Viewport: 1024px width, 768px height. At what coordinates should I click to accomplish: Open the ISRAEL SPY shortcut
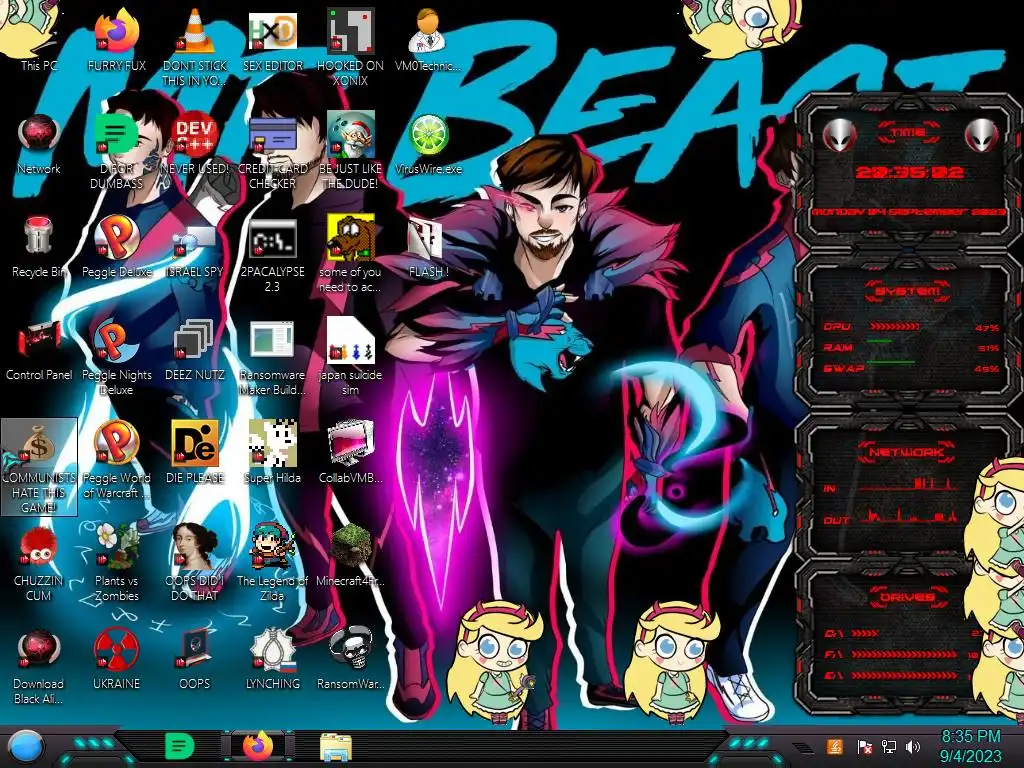195,240
